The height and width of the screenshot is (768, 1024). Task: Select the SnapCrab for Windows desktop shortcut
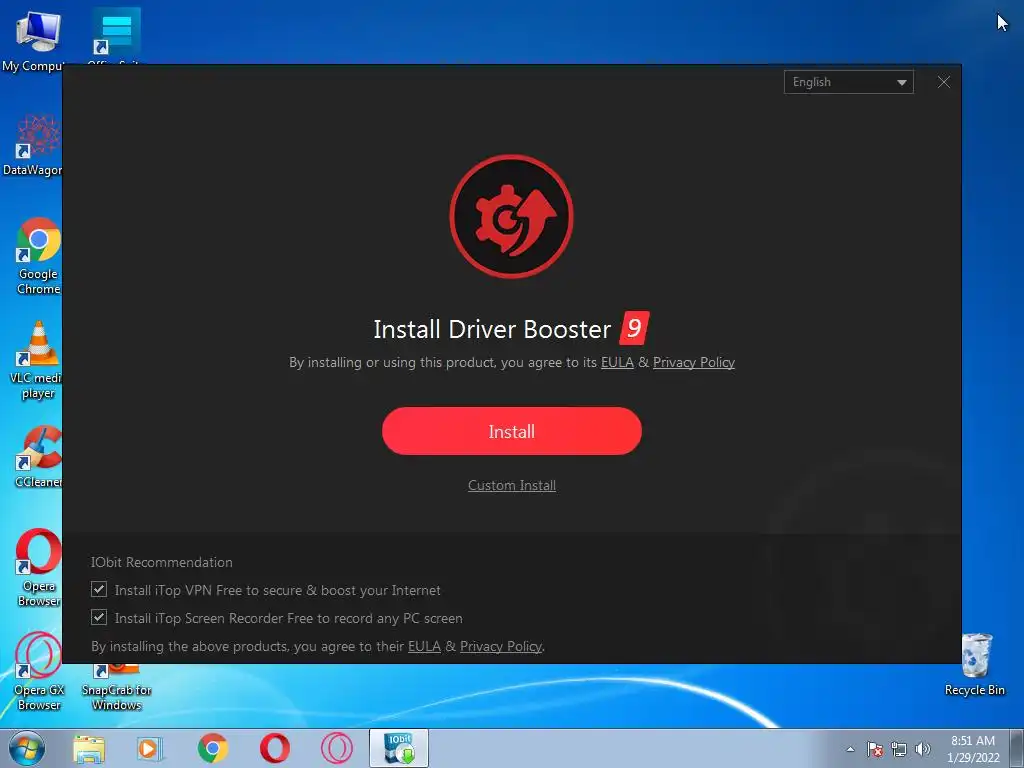[x=116, y=687]
